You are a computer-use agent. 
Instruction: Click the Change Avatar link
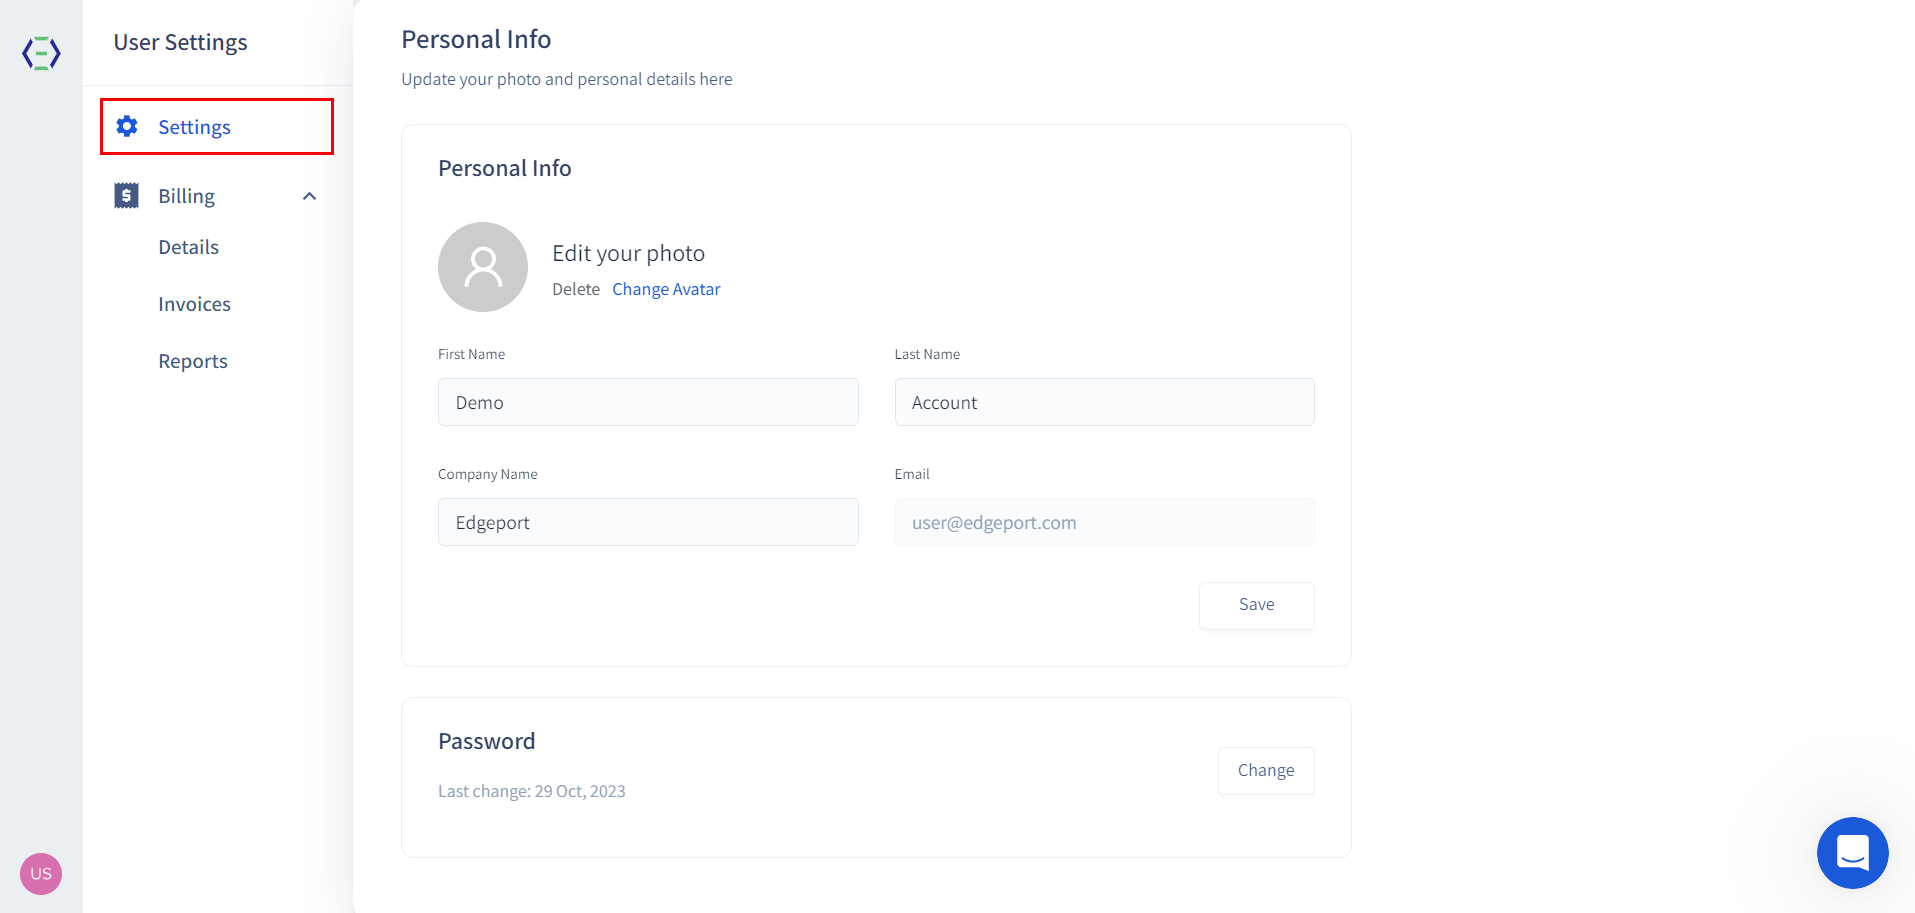pyautogui.click(x=666, y=289)
